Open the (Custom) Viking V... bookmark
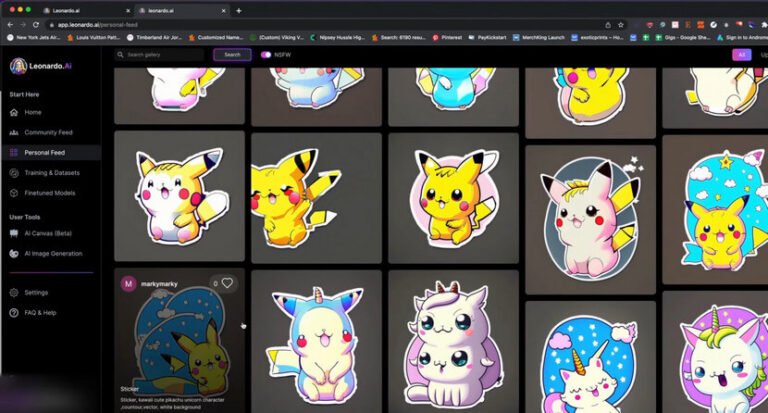This screenshot has height=413, width=768. click(x=277, y=37)
